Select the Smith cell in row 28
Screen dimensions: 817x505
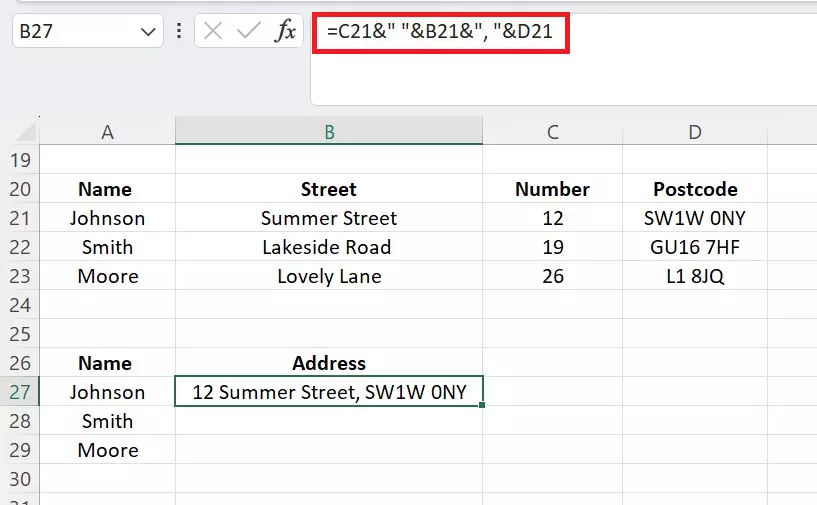pyautogui.click(x=107, y=421)
